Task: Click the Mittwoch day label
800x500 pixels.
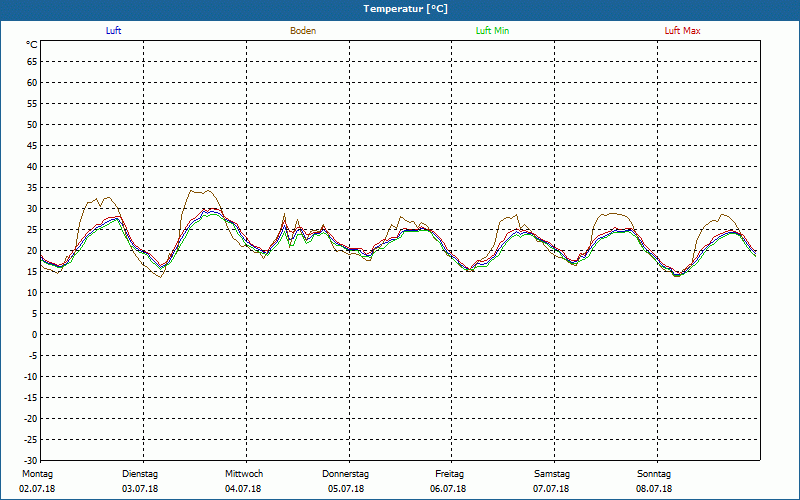Action: (244, 474)
